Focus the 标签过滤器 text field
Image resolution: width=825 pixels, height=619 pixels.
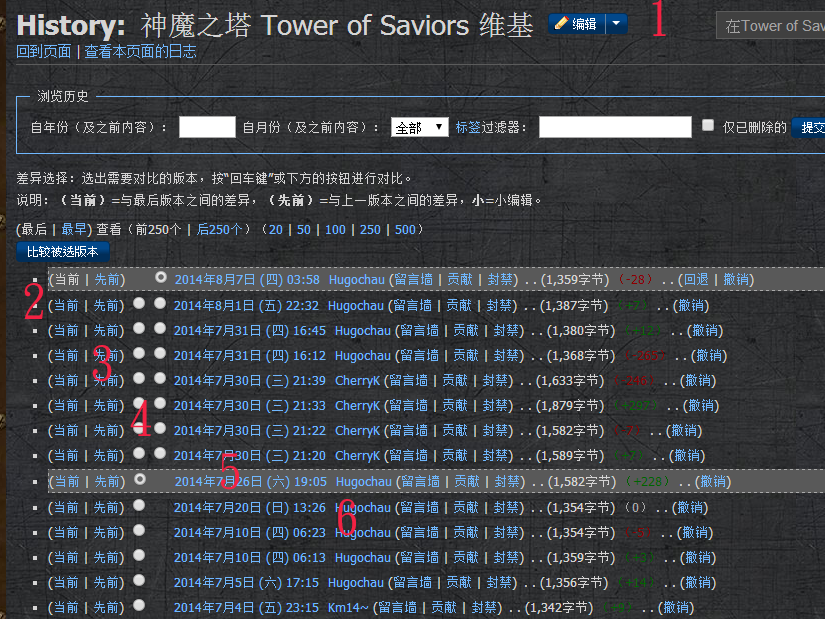click(x=615, y=127)
